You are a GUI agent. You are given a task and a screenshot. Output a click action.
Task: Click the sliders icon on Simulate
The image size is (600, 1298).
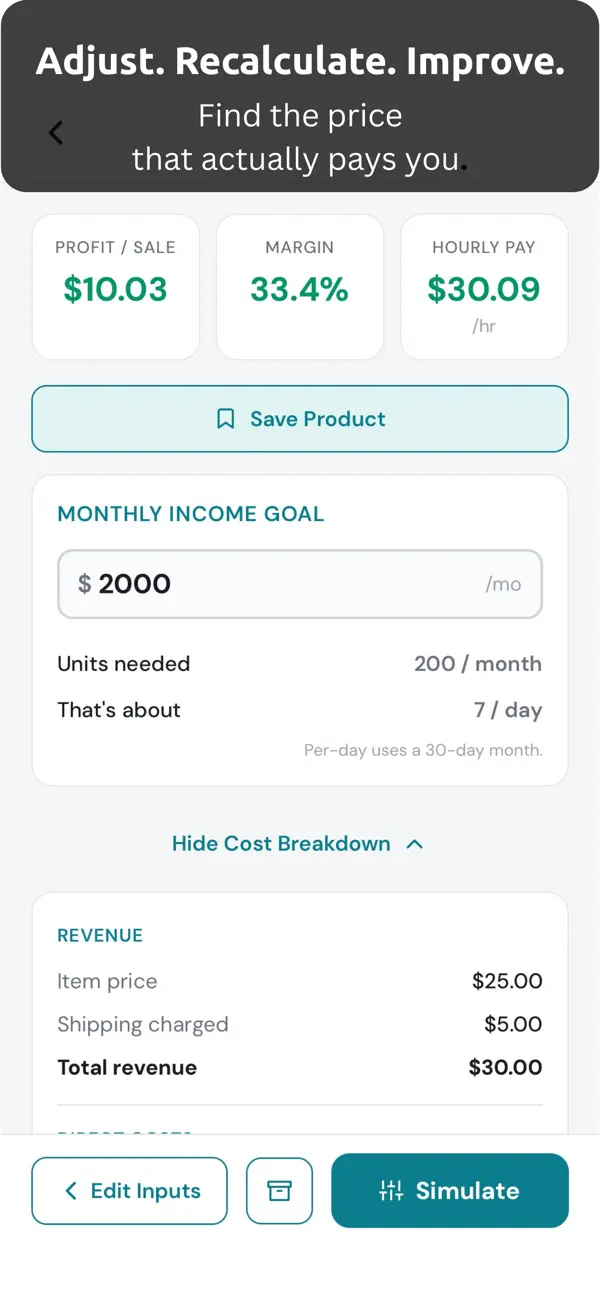pyautogui.click(x=391, y=1190)
